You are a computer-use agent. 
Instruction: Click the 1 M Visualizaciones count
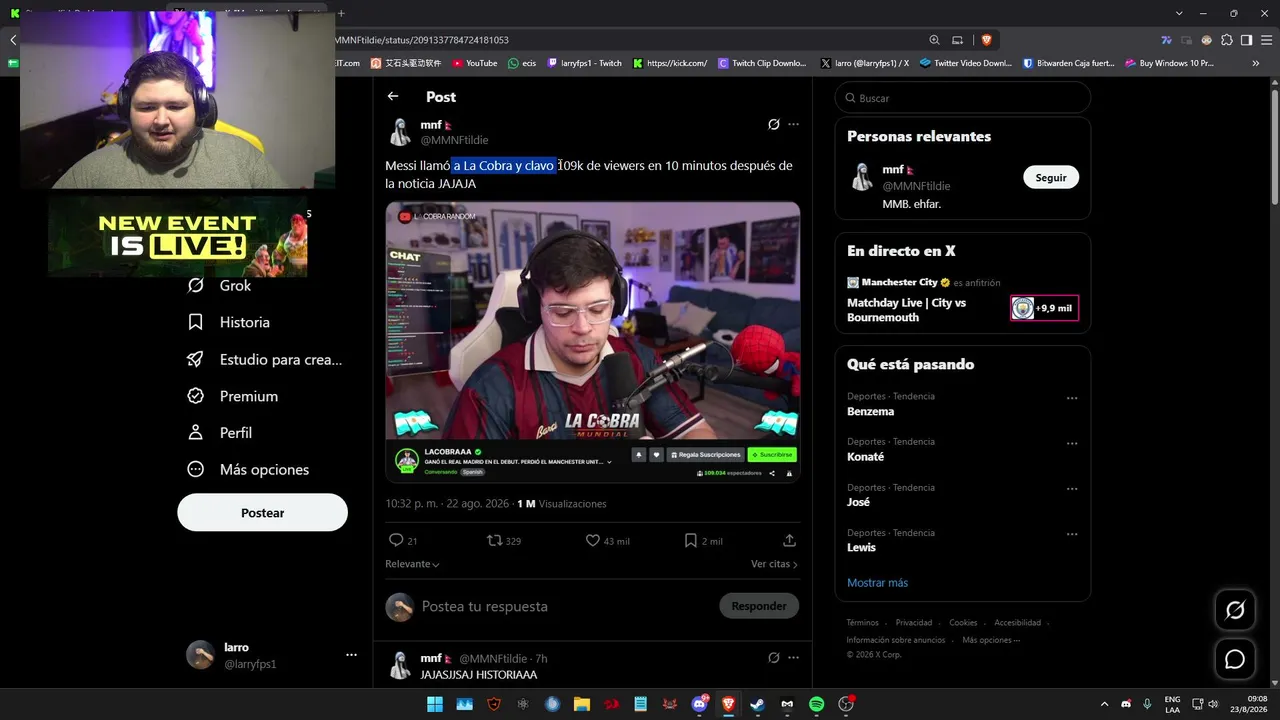coord(561,504)
